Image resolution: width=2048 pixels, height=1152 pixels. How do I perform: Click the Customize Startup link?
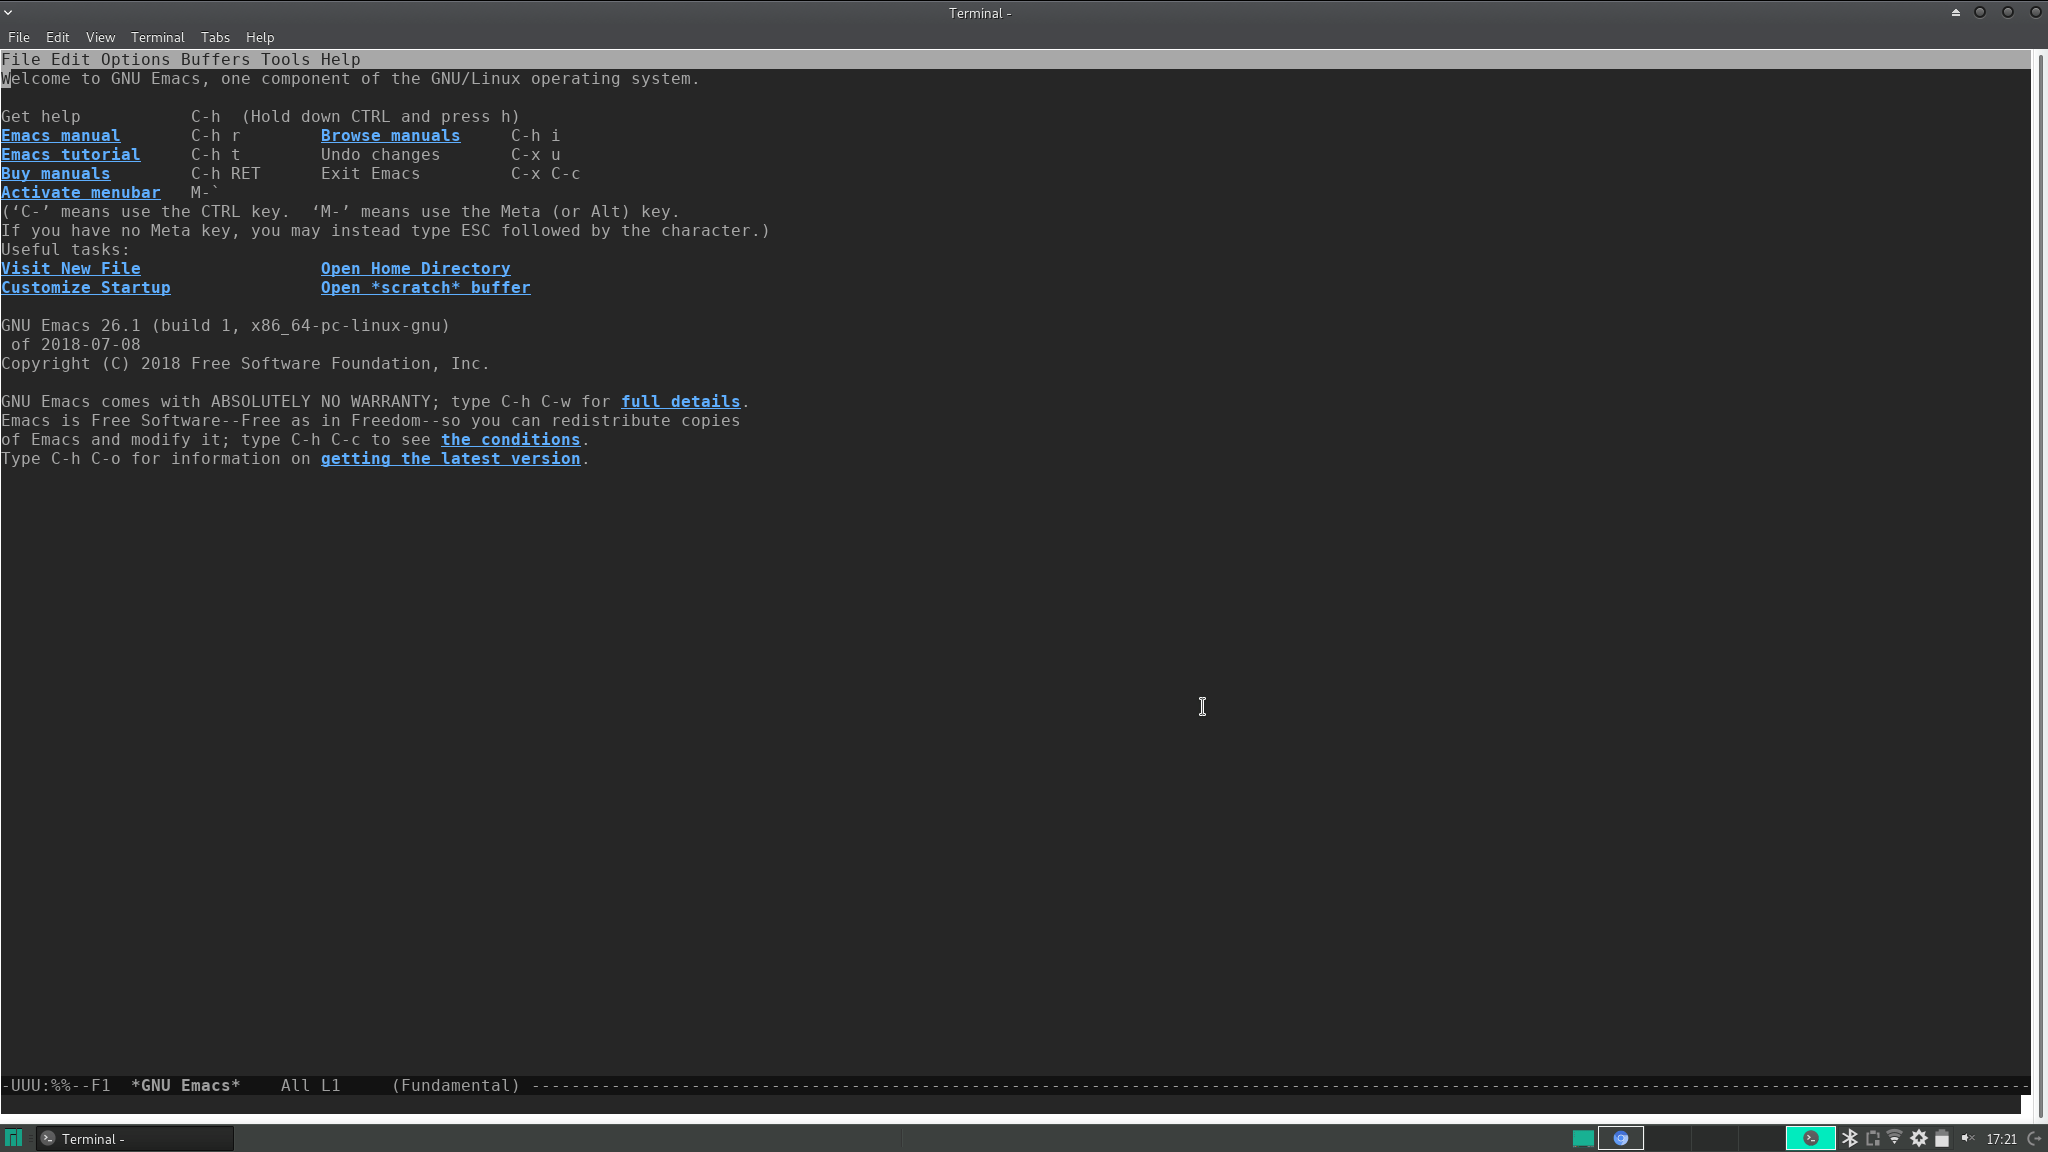(x=86, y=288)
